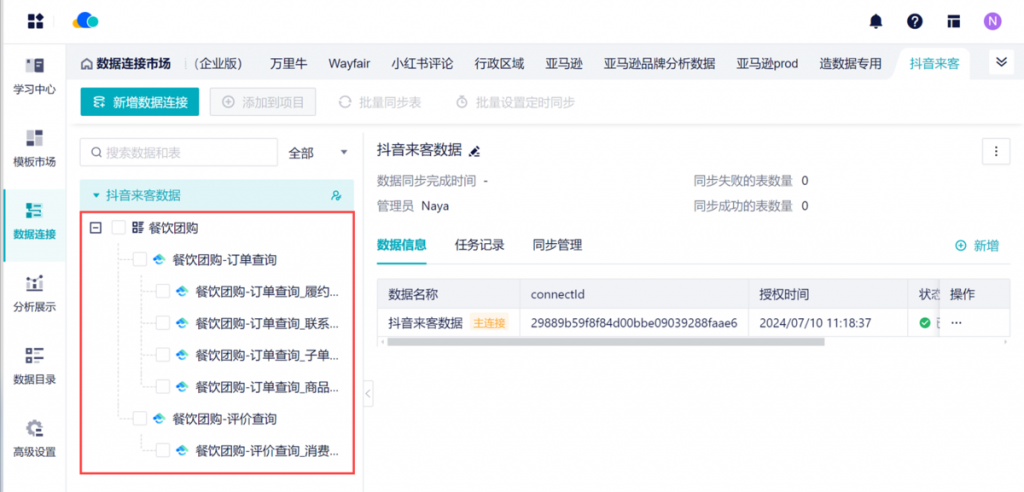The height and width of the screenshot is (492, 1024).
Task: Open 分析展示 in sidebar
Action: [x=35, y=294]
